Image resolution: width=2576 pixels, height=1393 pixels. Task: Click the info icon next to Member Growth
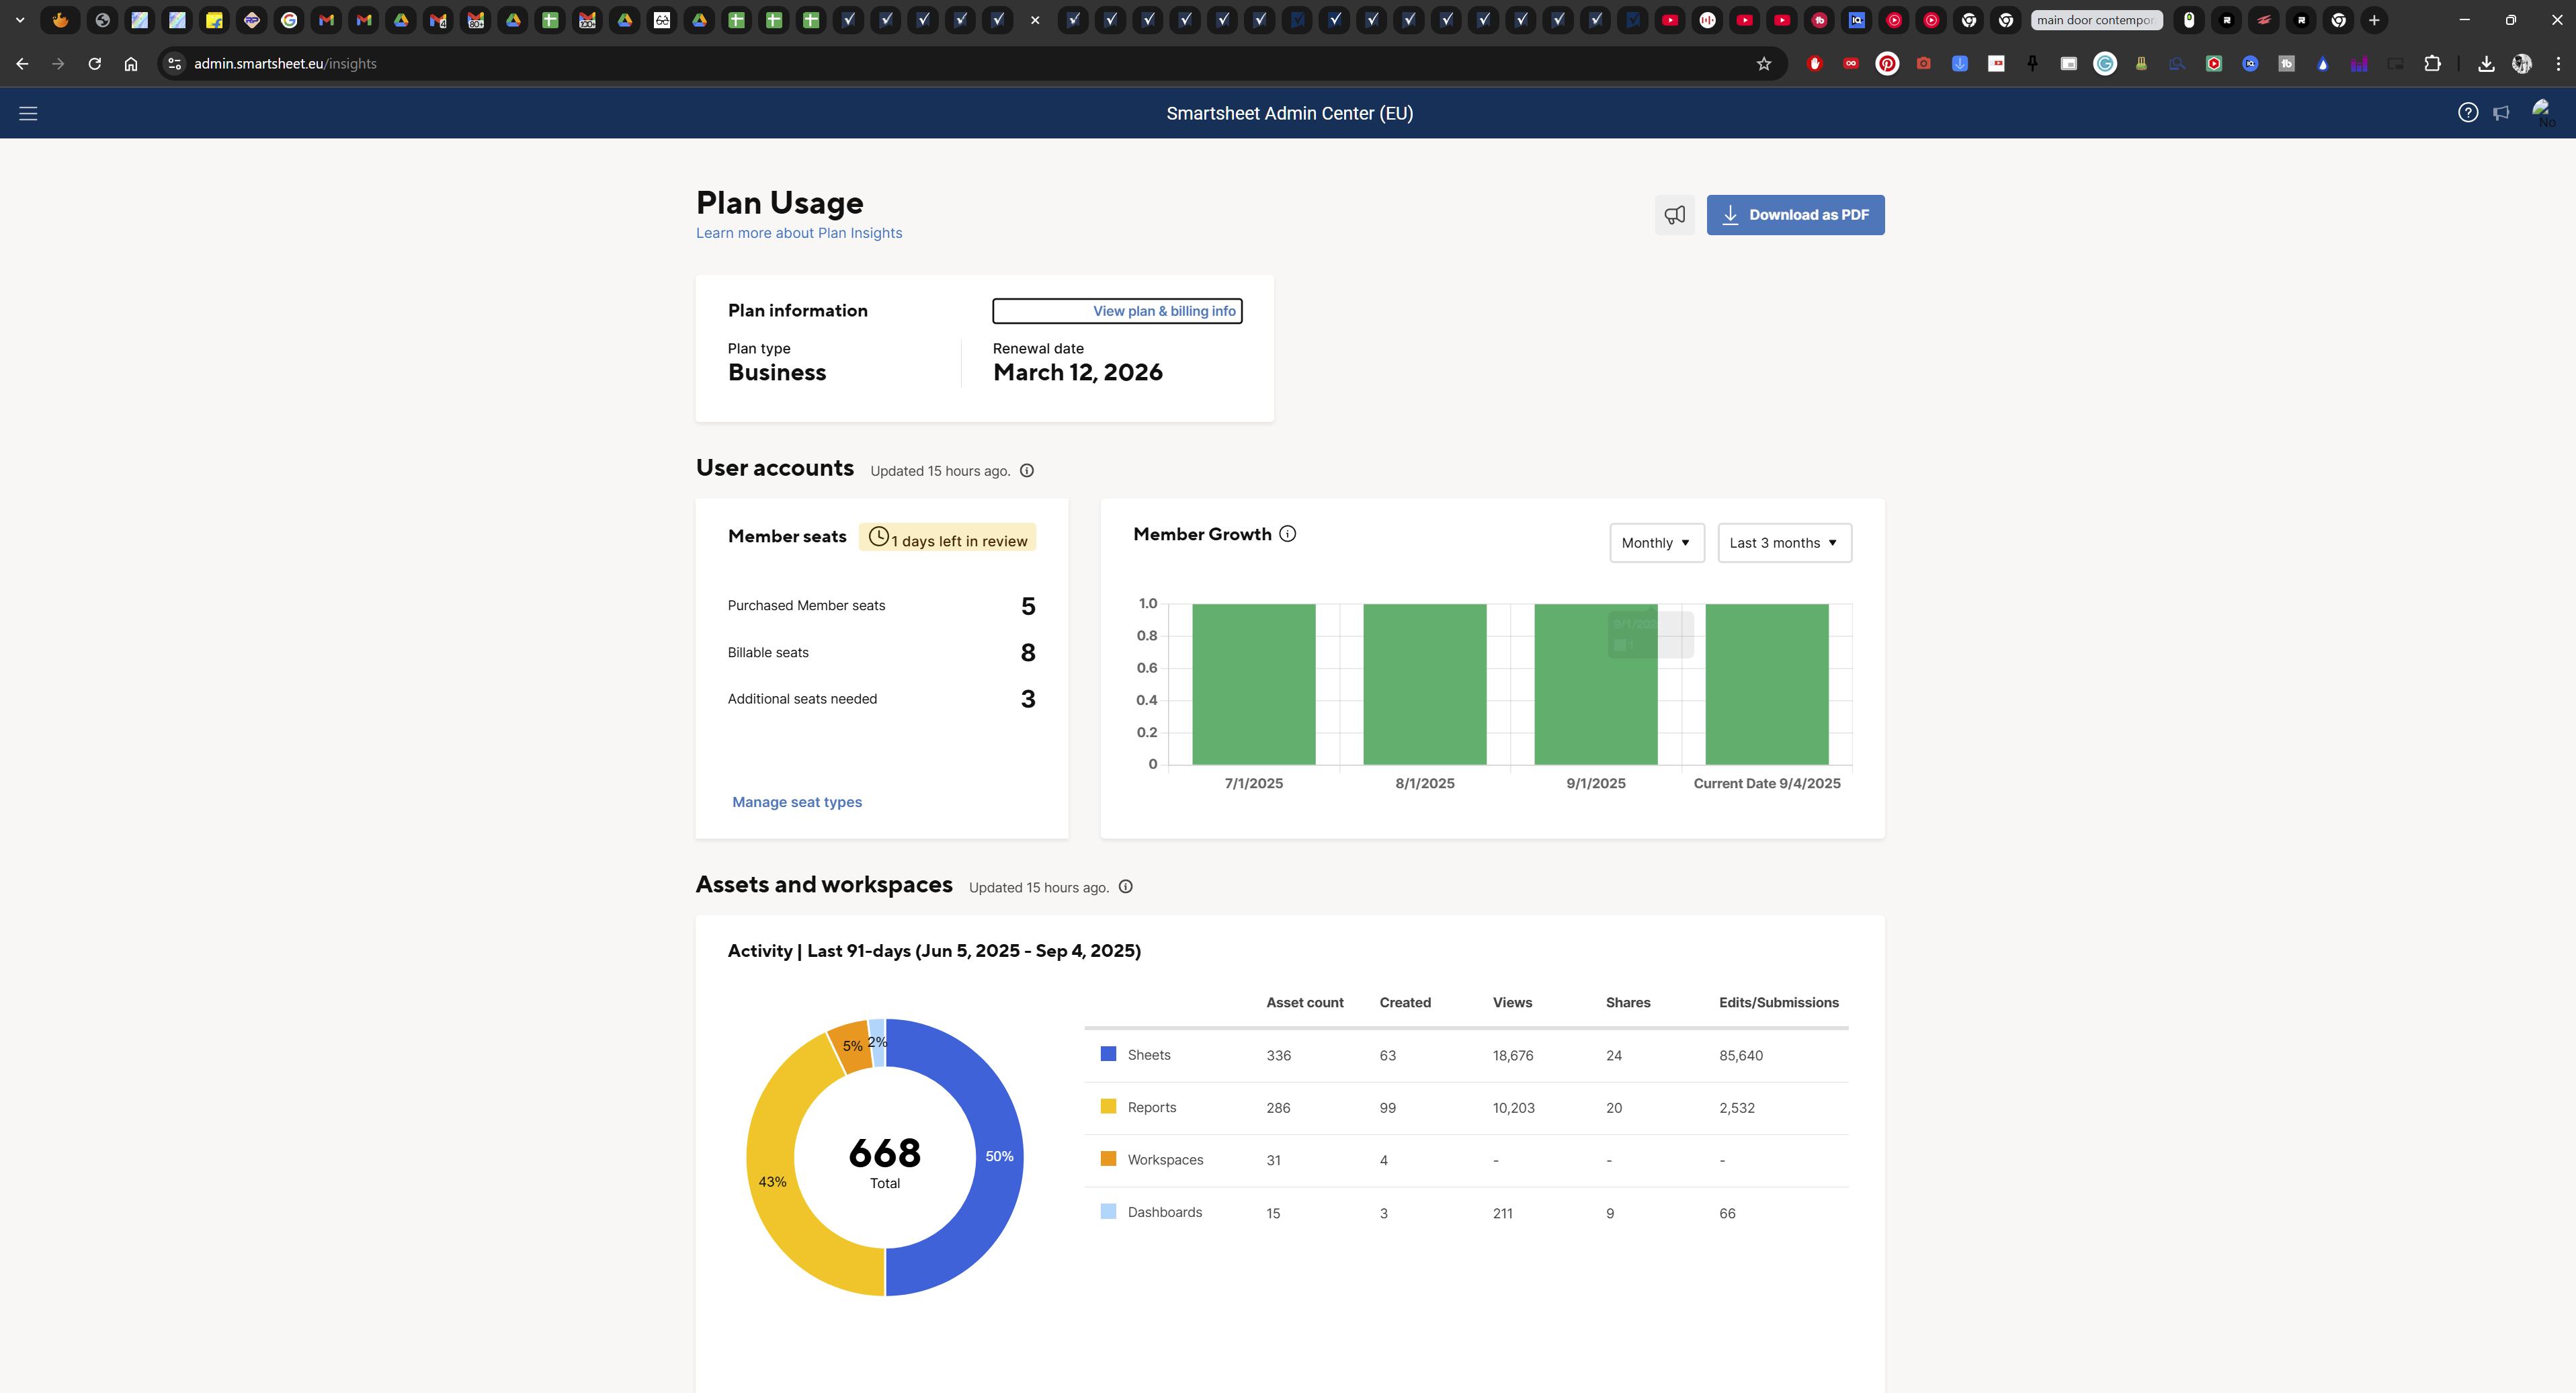point(1288,534)
